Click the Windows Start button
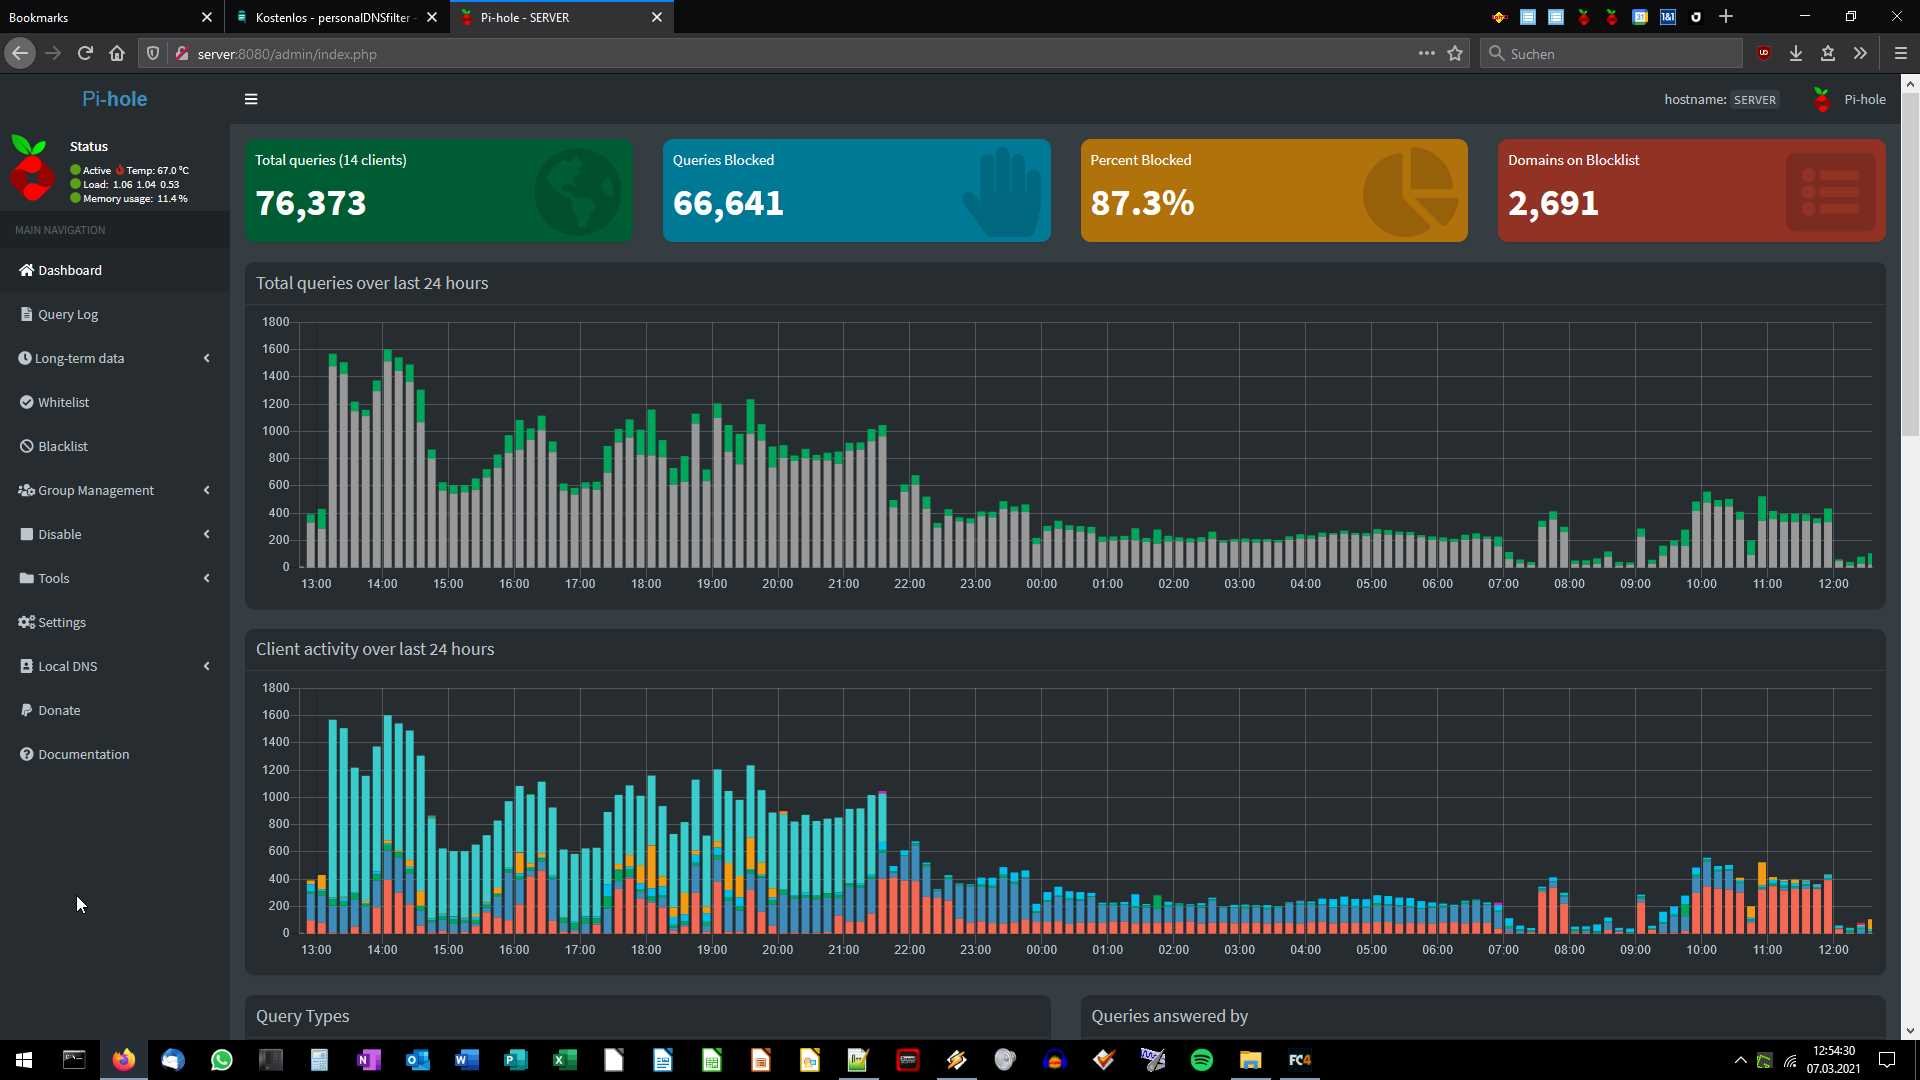This screenshot has height=1080, width=1920. 24,1060
